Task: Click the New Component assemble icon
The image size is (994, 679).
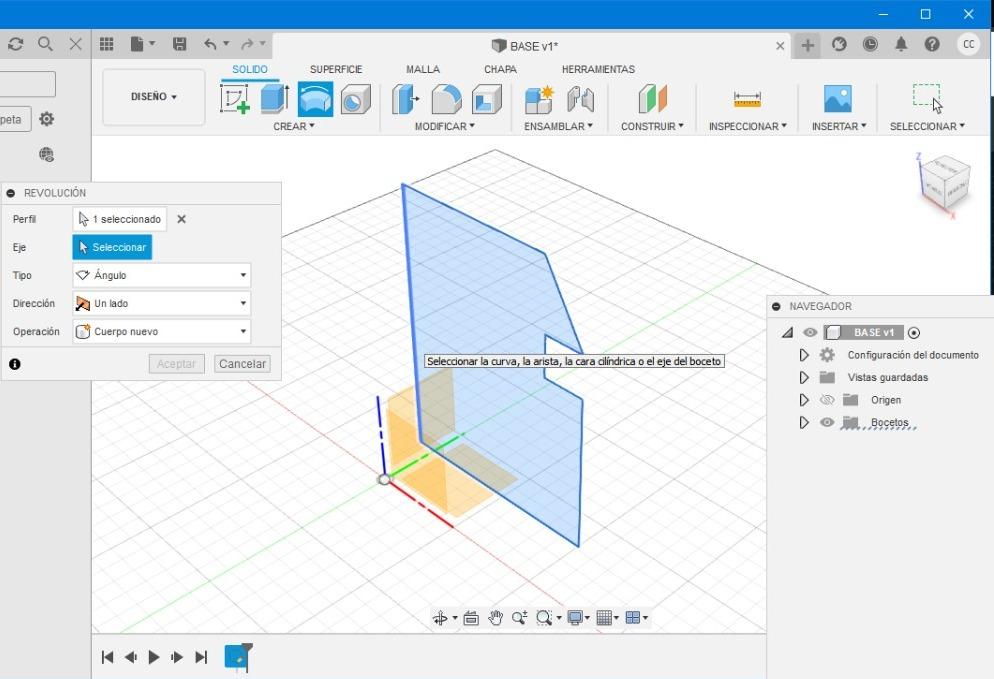Action: pyautogui.click(x=539, y=100)
